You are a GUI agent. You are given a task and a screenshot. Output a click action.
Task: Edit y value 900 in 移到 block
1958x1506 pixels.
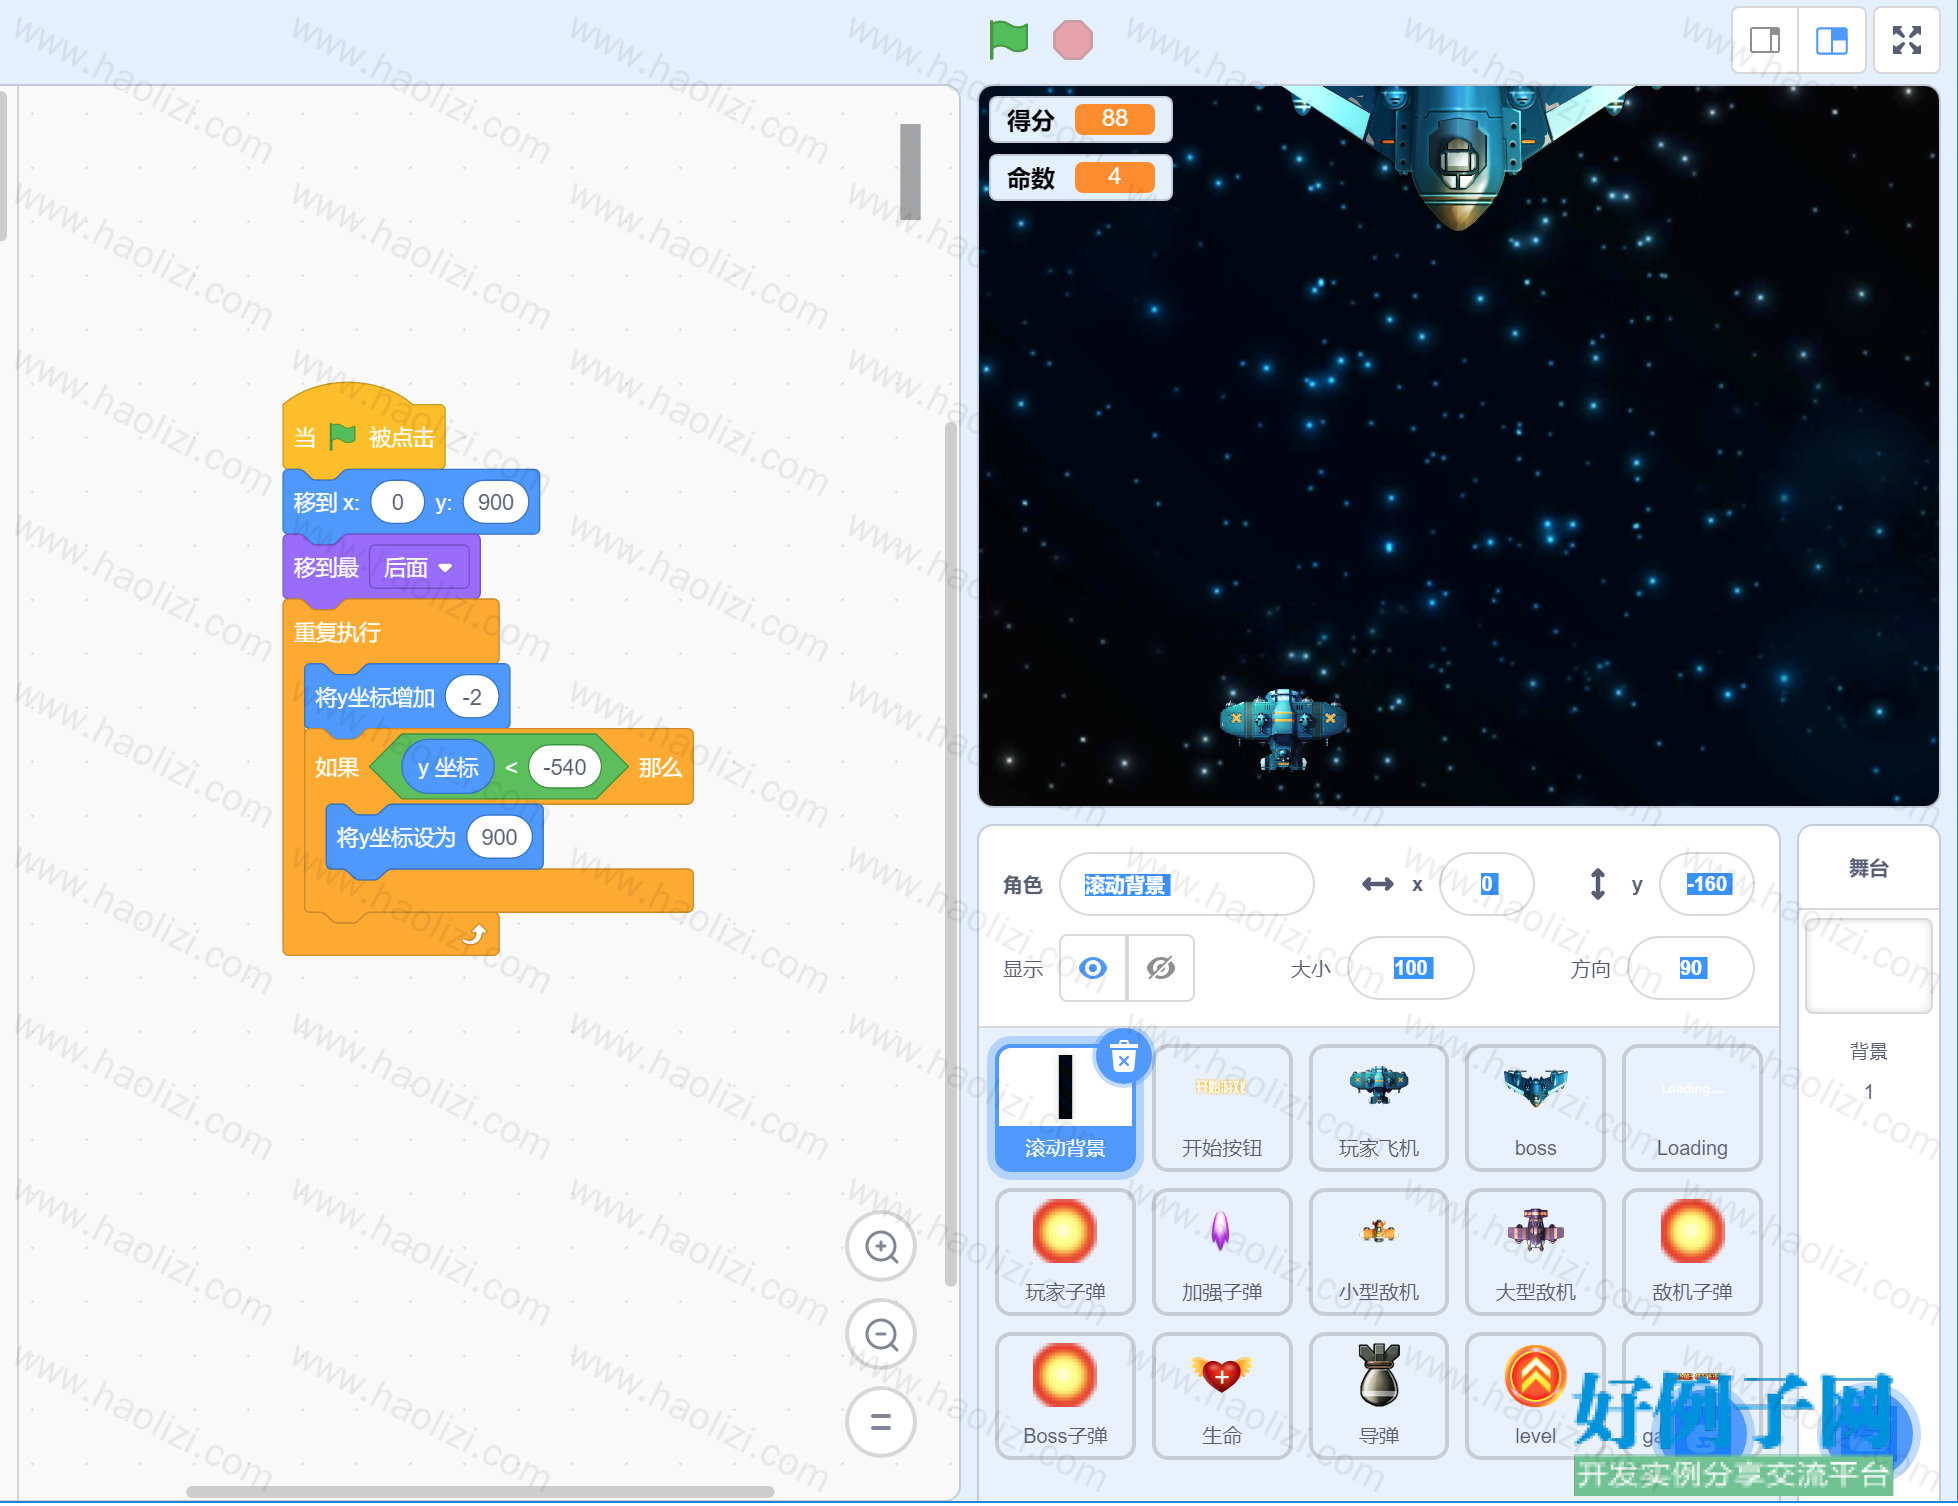tap(495, 502)
